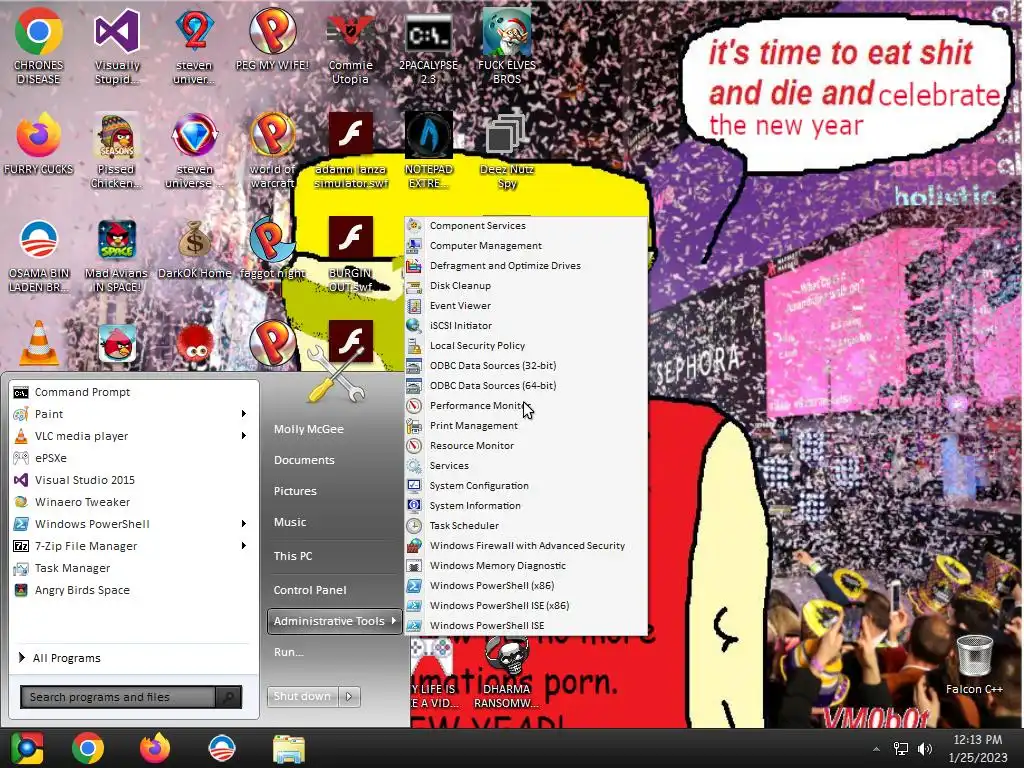
Task: Open the Shut down options arrow
Action: 349,697
